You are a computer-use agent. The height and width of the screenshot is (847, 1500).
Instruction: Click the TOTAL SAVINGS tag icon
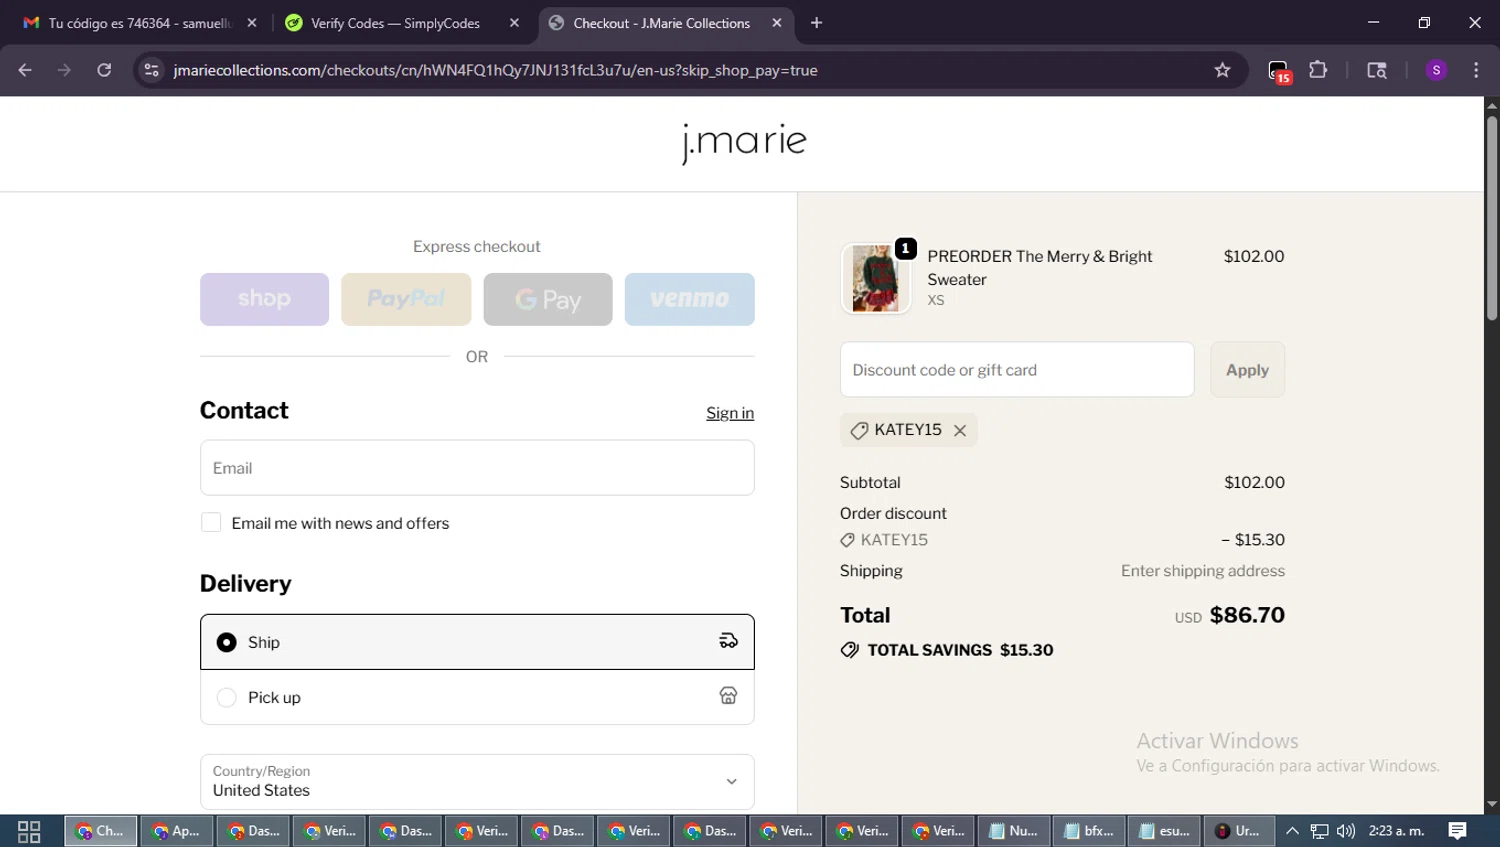point(850,650)
